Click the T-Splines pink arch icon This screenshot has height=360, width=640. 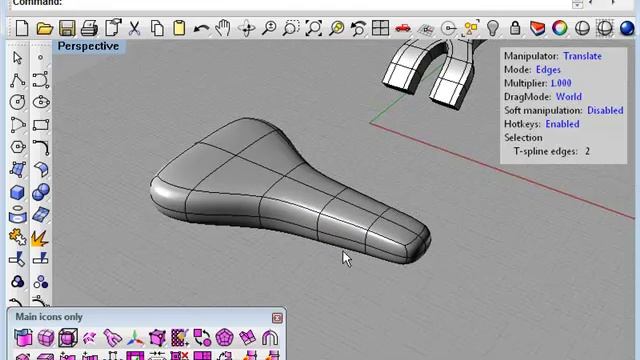(269, 338)
